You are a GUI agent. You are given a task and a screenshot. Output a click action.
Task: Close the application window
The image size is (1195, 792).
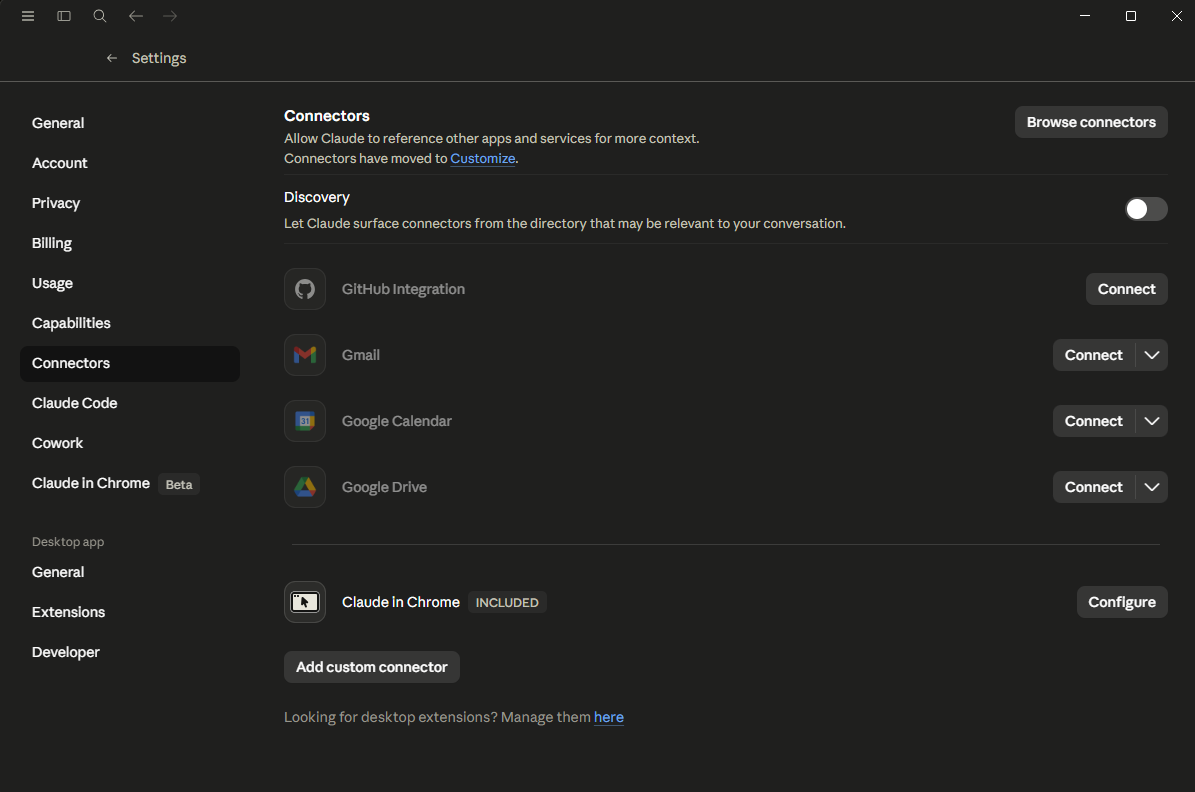point(1177,16)
